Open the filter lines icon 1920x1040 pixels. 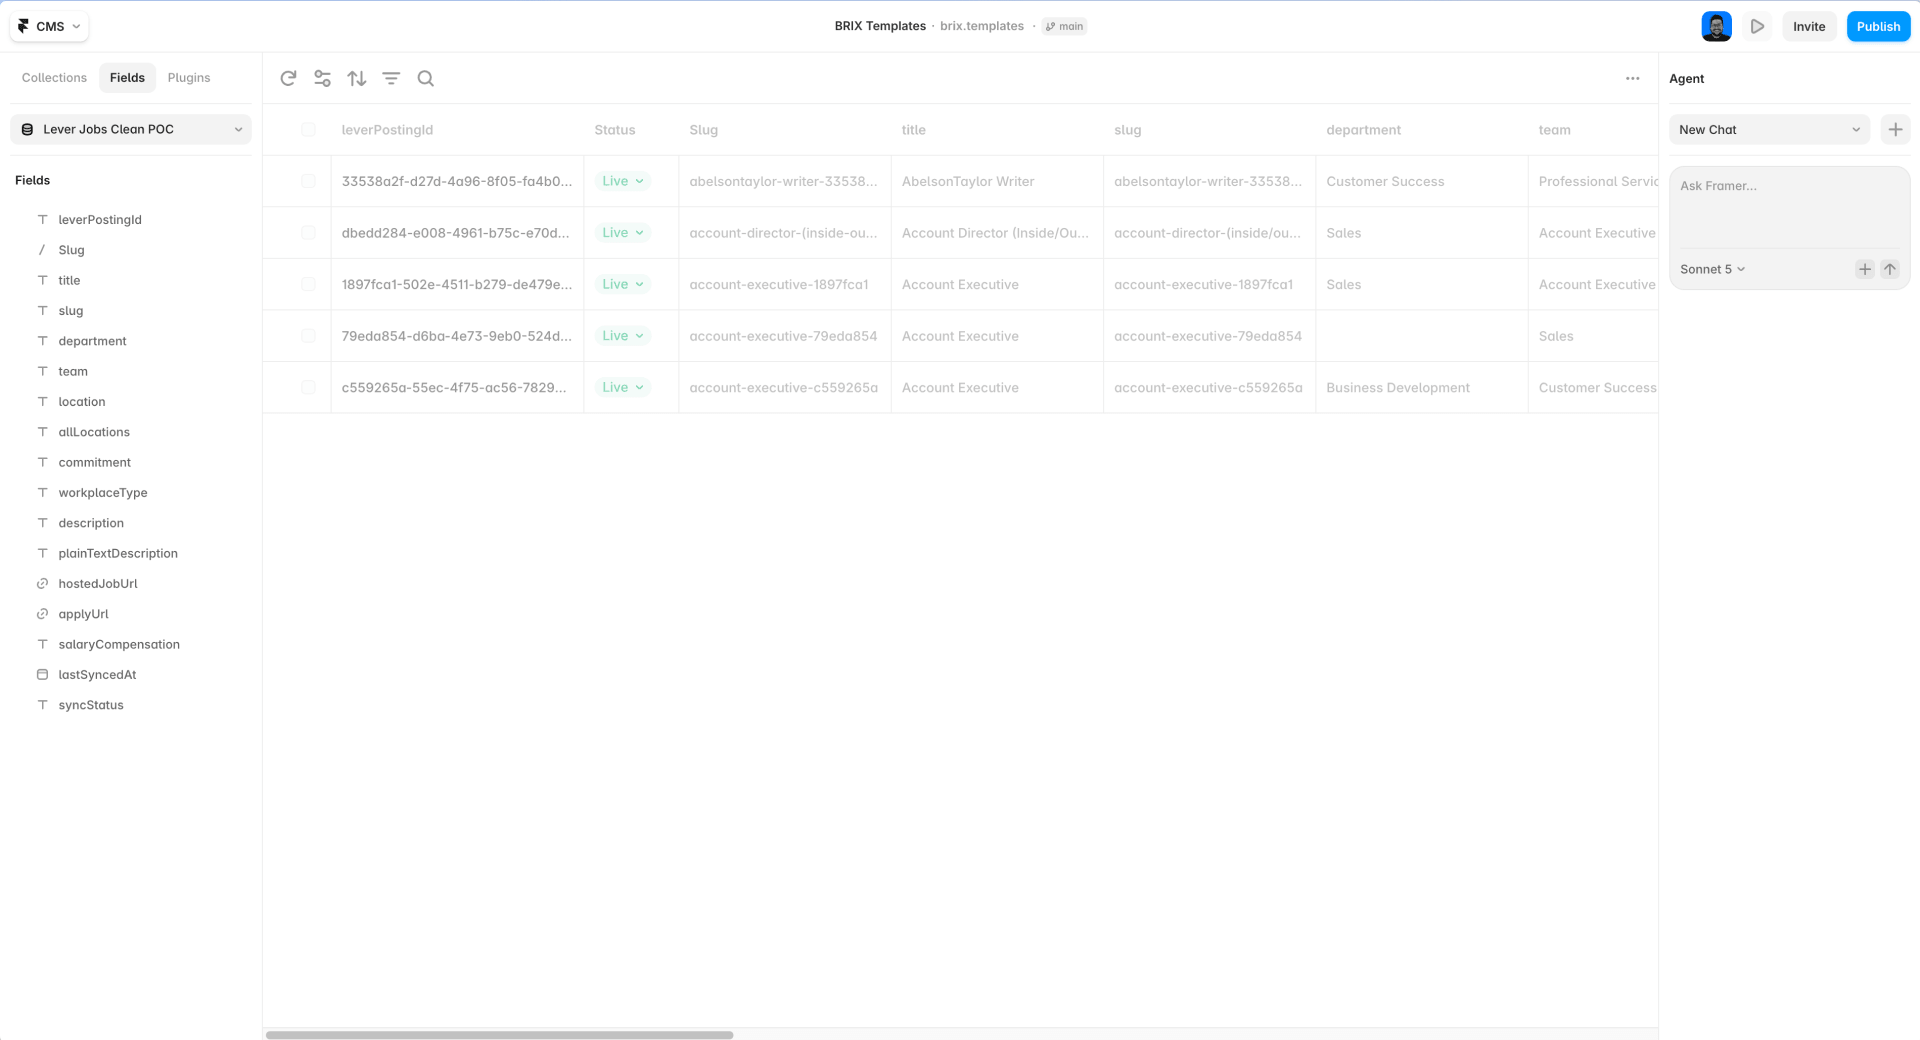[391, 78]
